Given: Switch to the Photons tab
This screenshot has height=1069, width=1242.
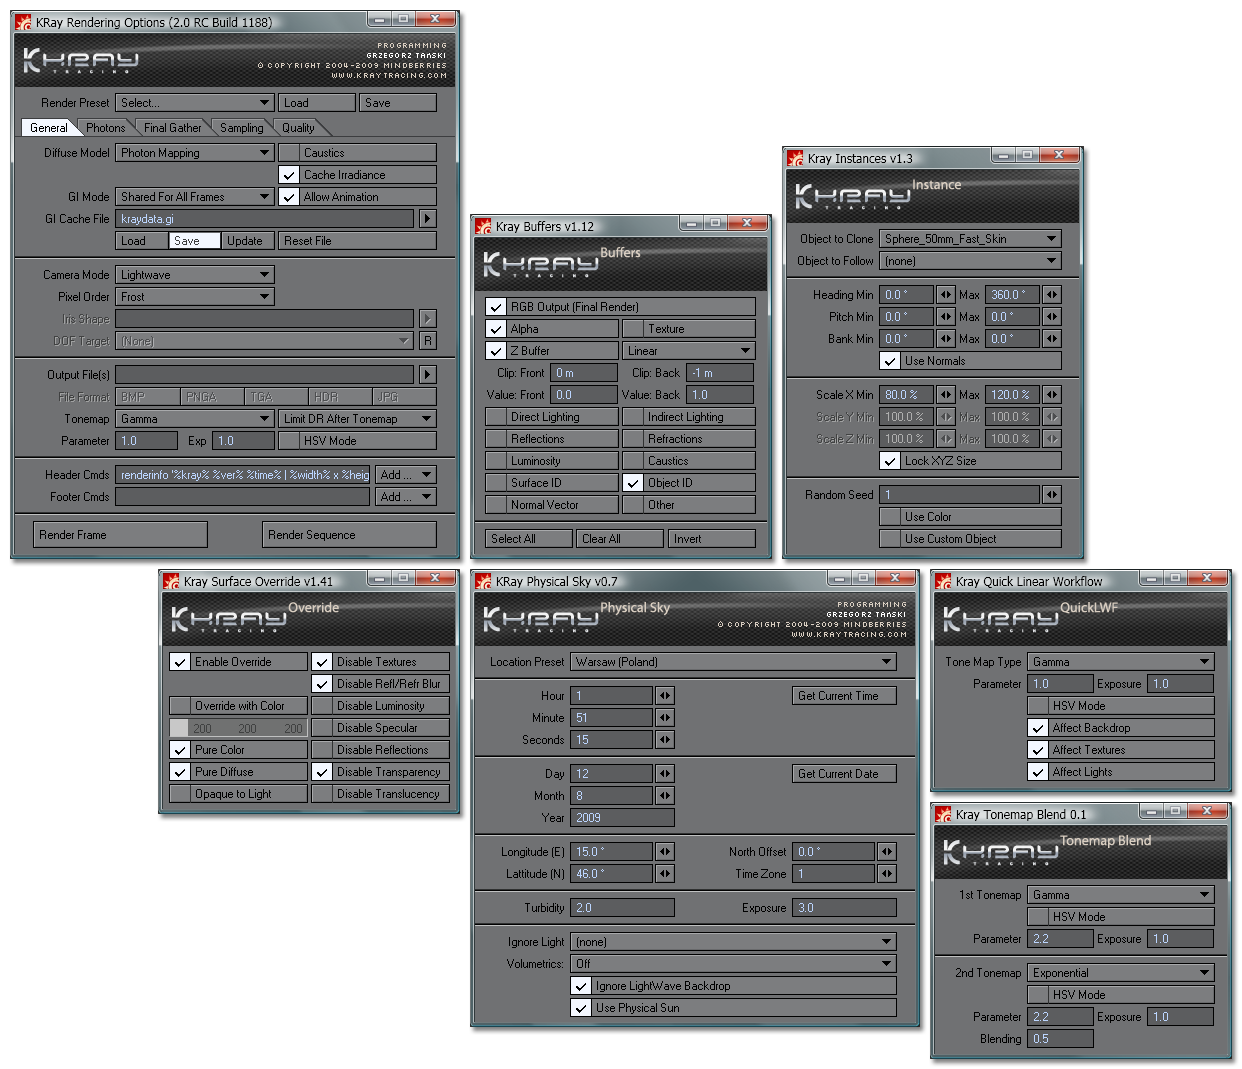Looking at the screenshot, I should [x=105, y=128].
